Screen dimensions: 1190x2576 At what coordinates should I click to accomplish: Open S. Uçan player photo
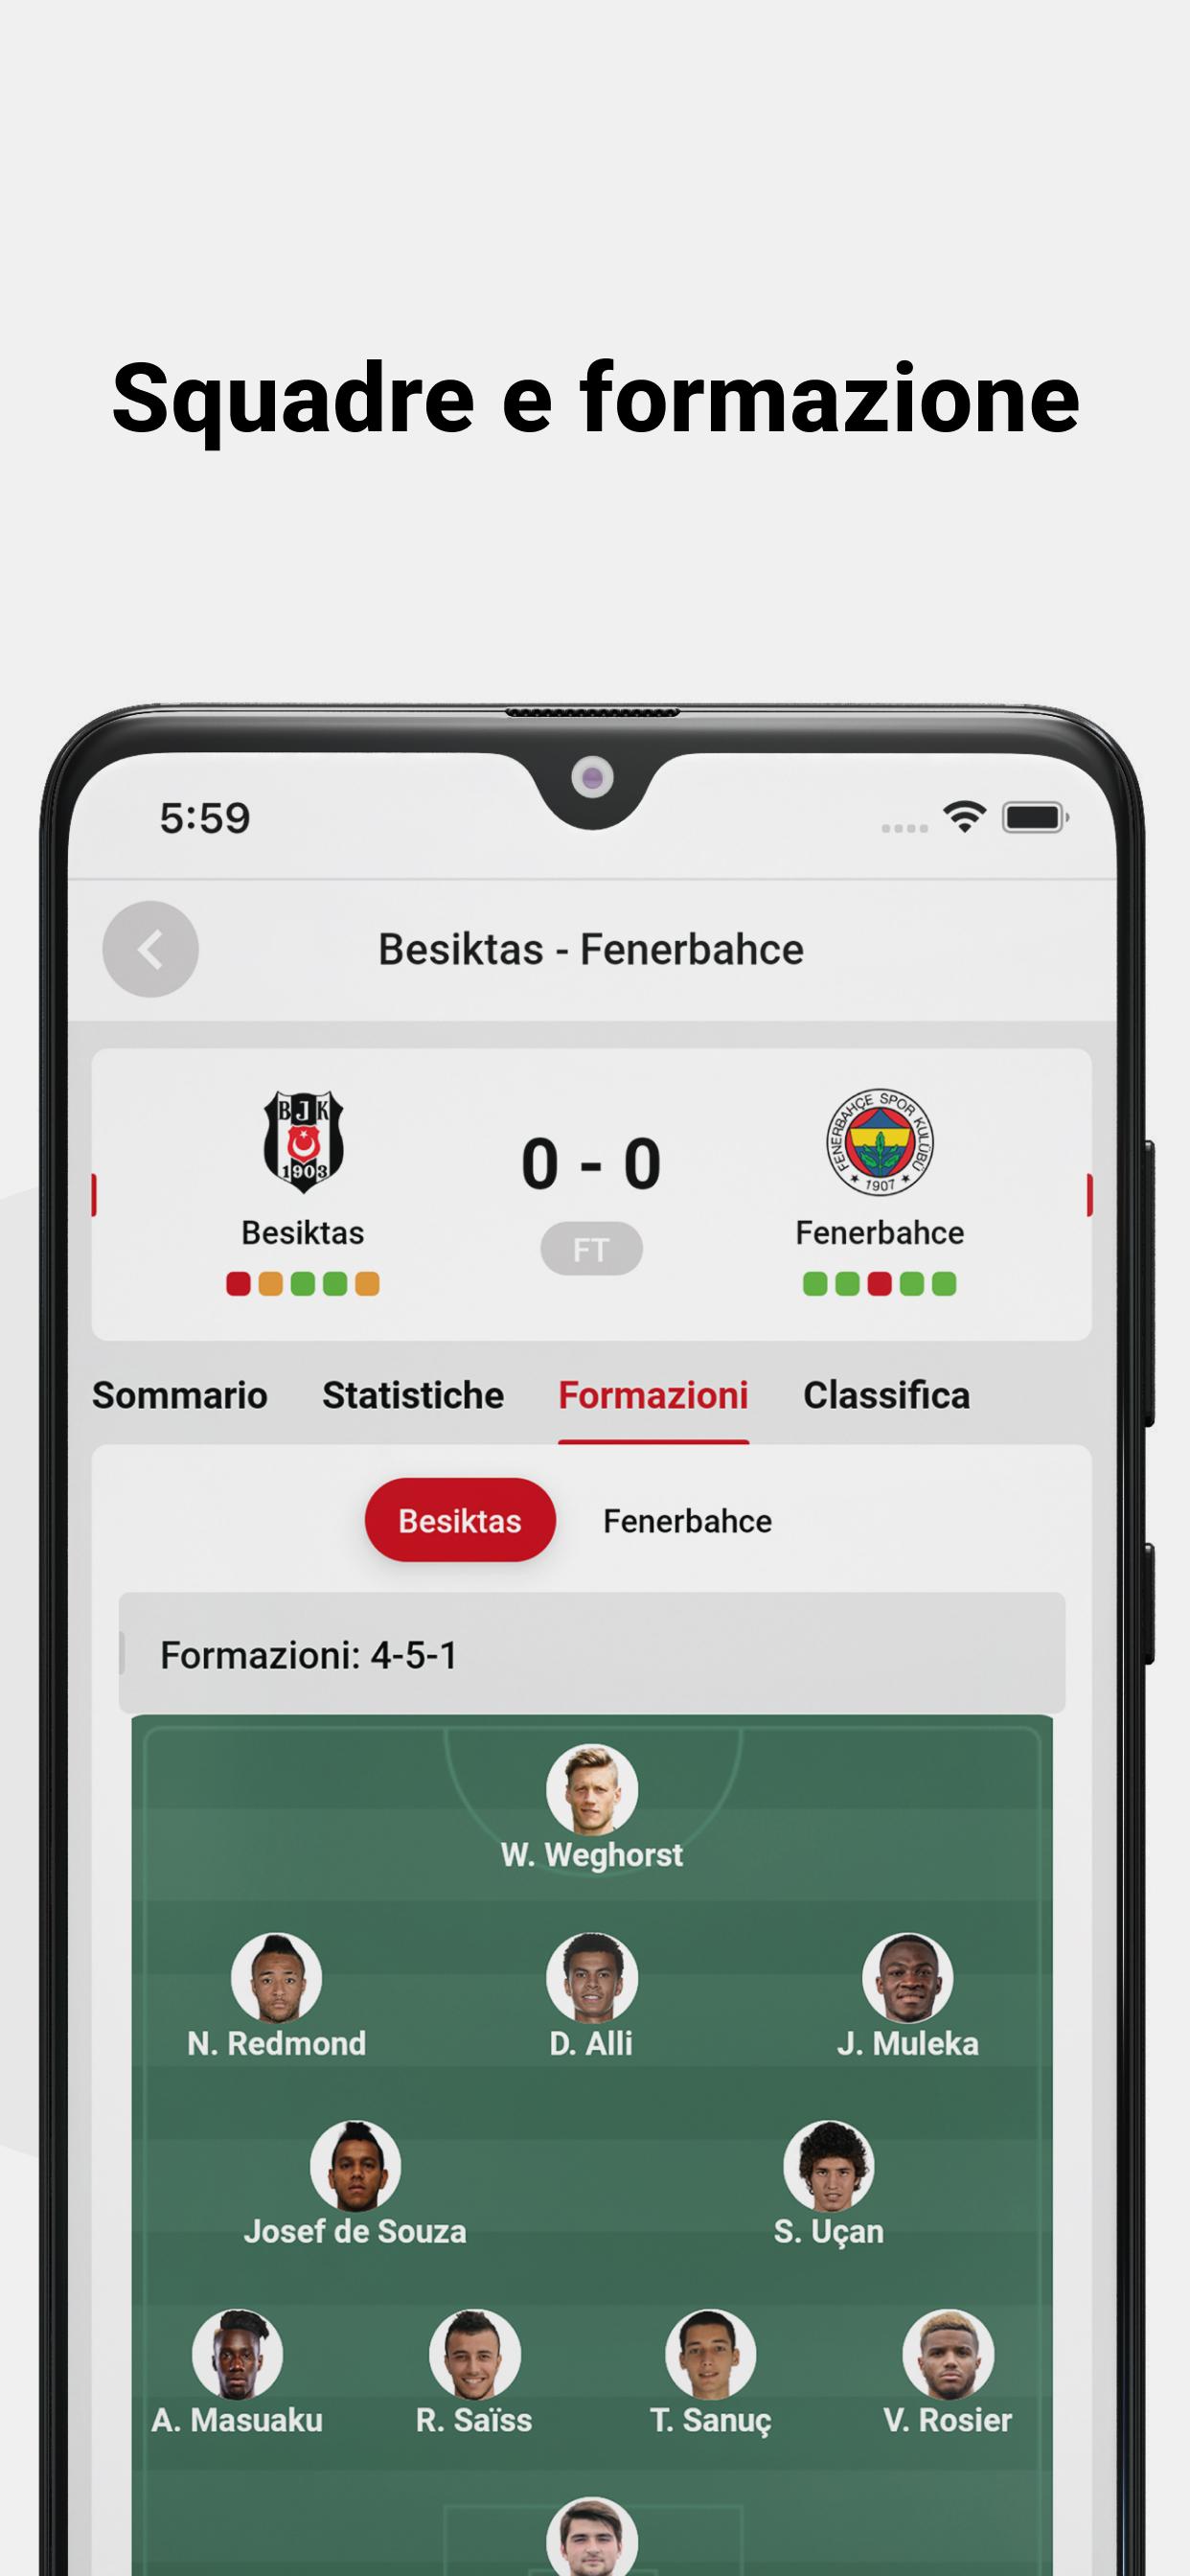(x=828, y=2166)
